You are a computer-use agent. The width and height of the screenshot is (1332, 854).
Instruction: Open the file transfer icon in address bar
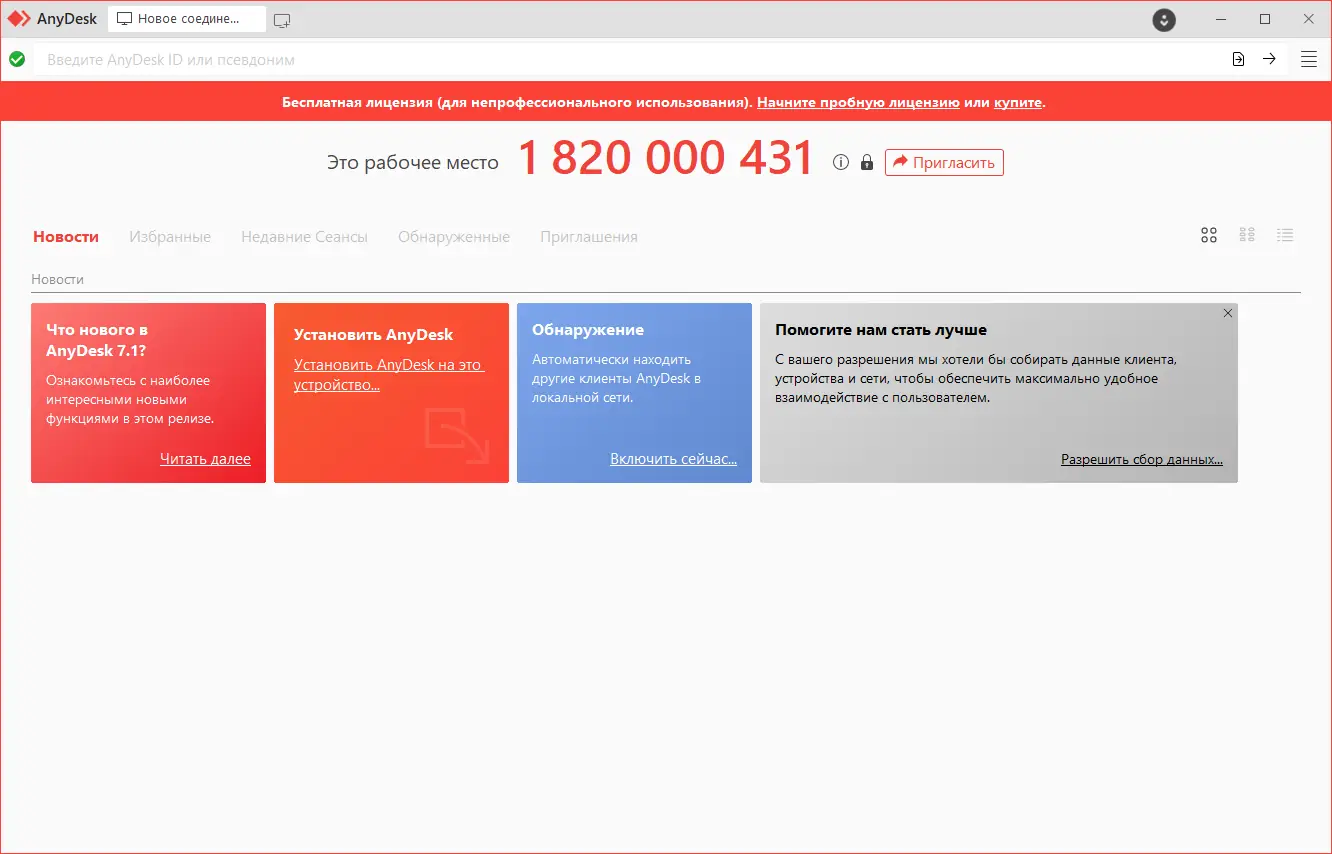pyautogui.click(x=1238, y=59)
